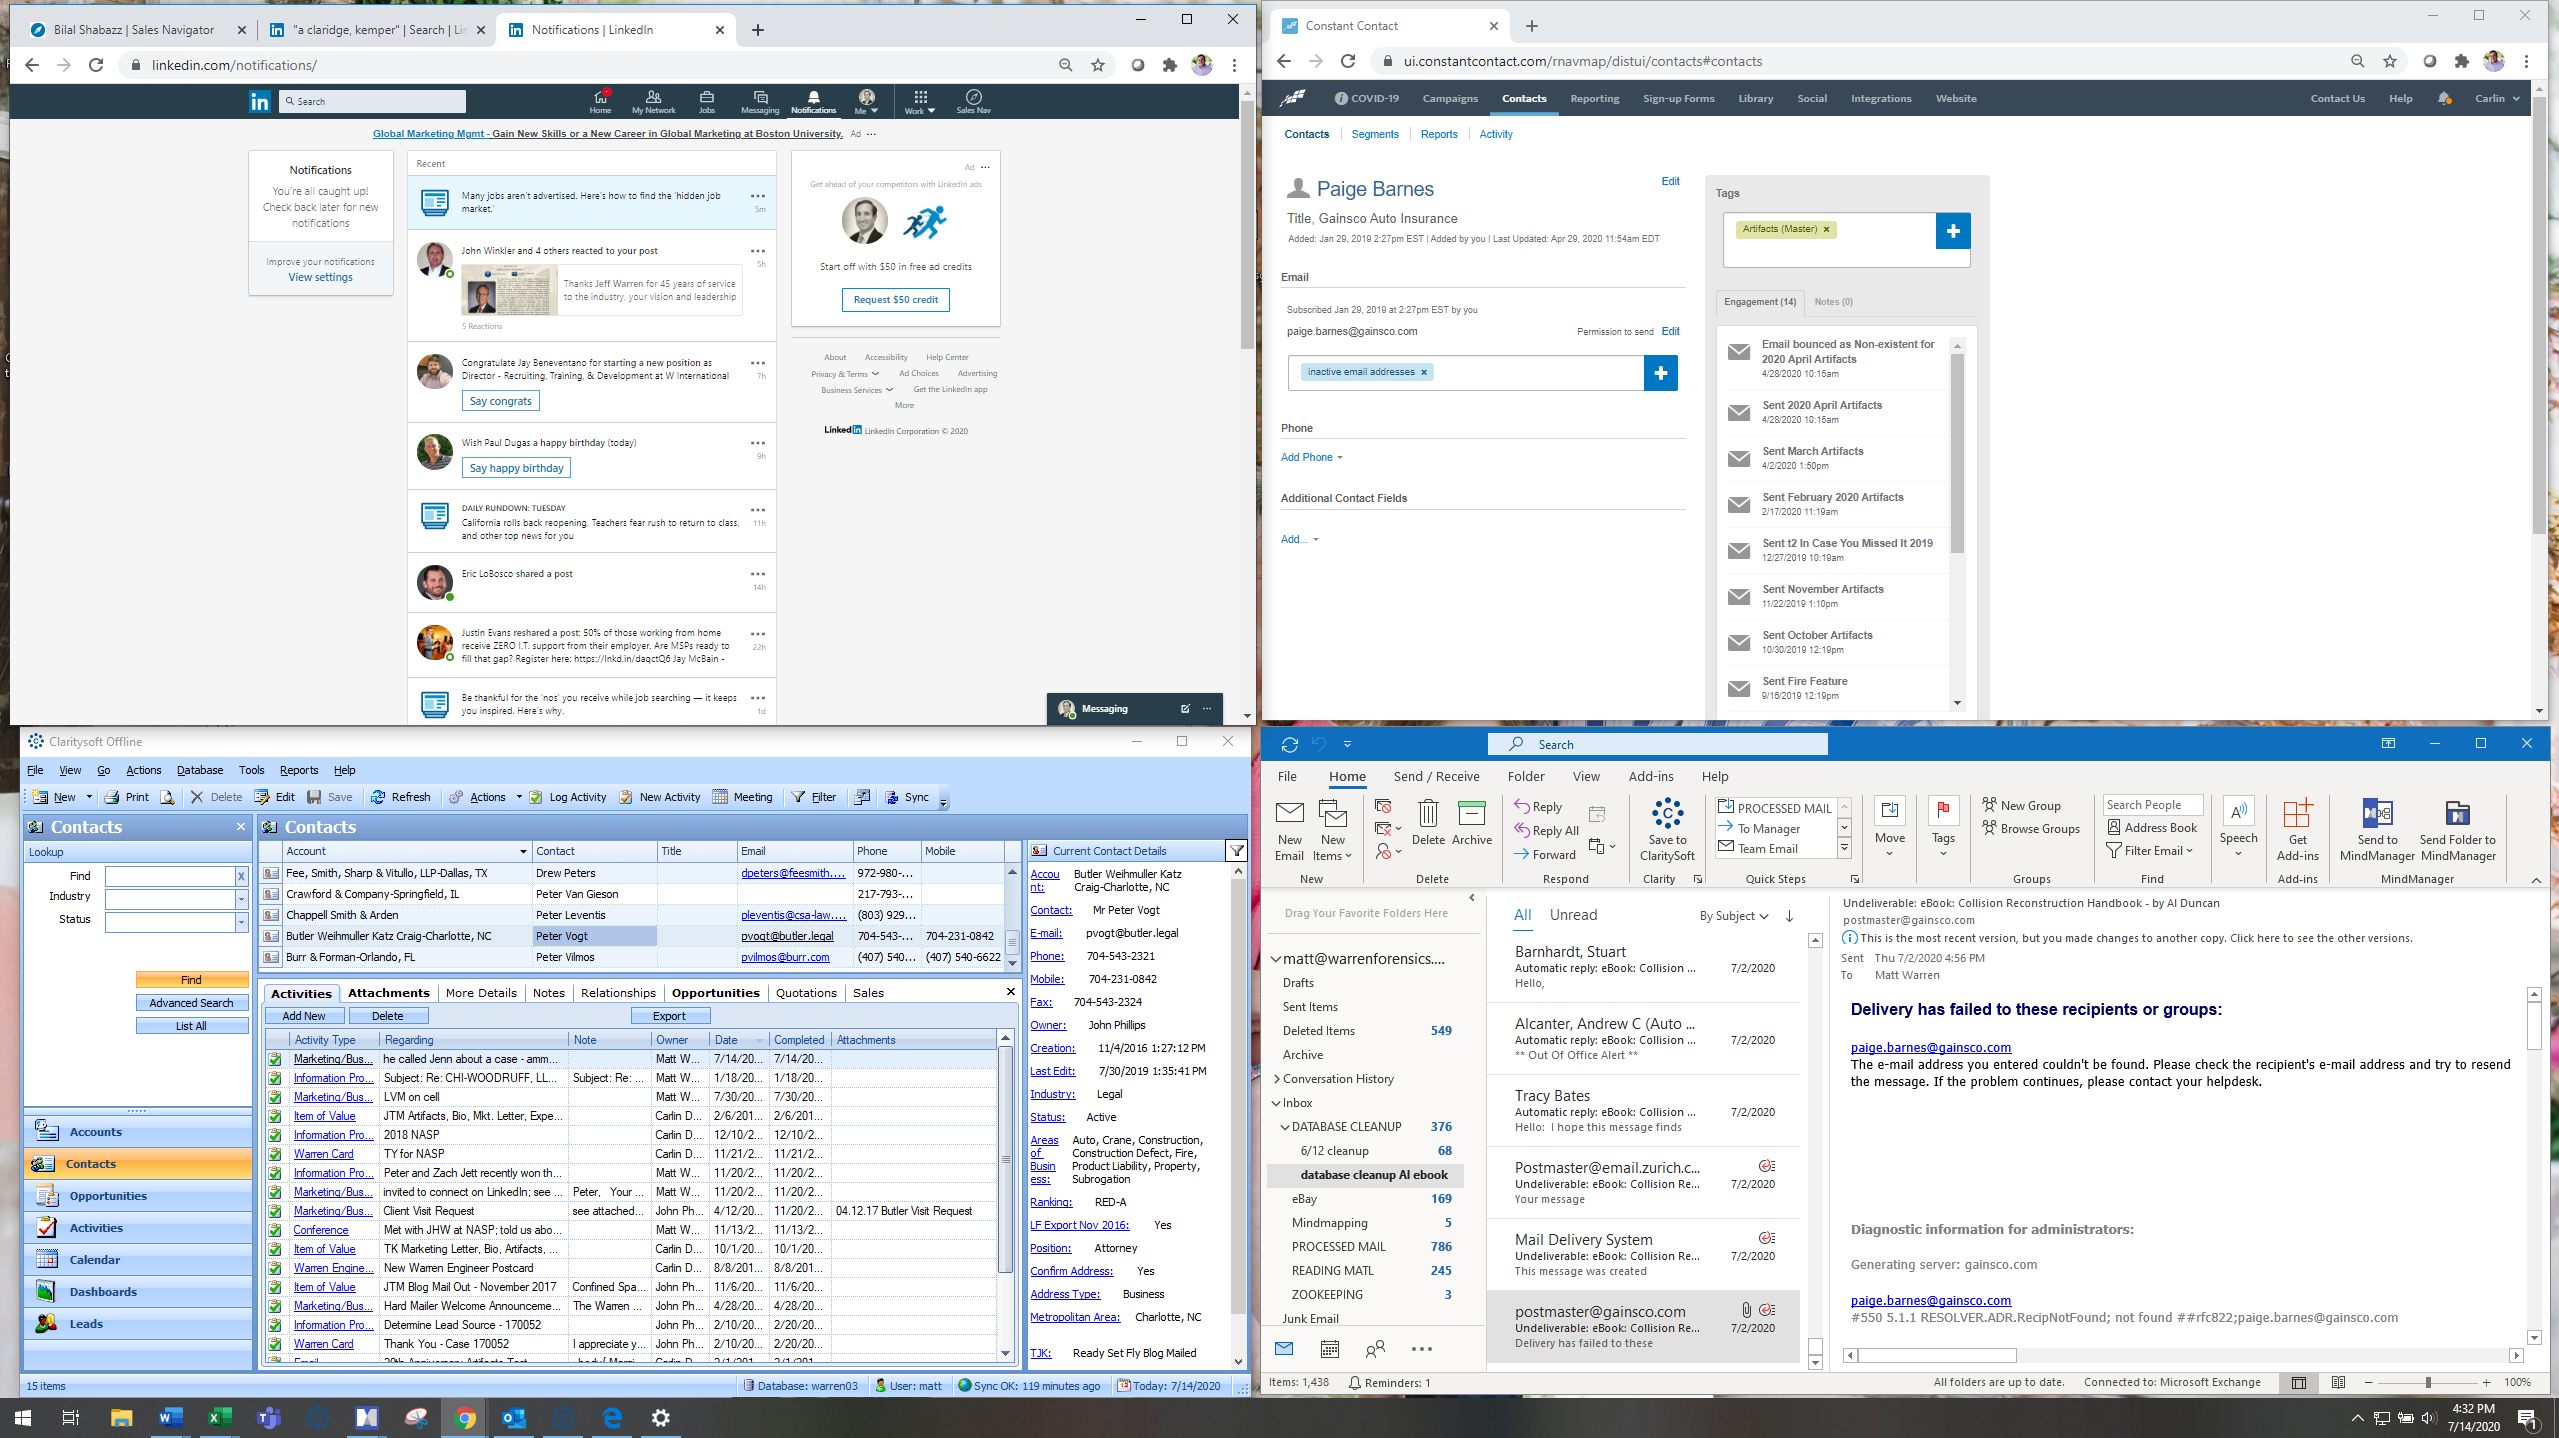The image size is (2559, 1438).
Task: Click Save to ClaritySoft in Outlook ribbon
Action: click(1667, 829)
